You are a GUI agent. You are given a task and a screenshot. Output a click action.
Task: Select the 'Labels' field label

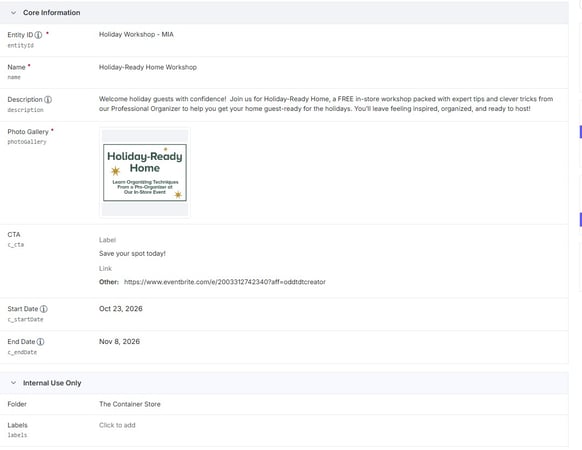point(17,425)
